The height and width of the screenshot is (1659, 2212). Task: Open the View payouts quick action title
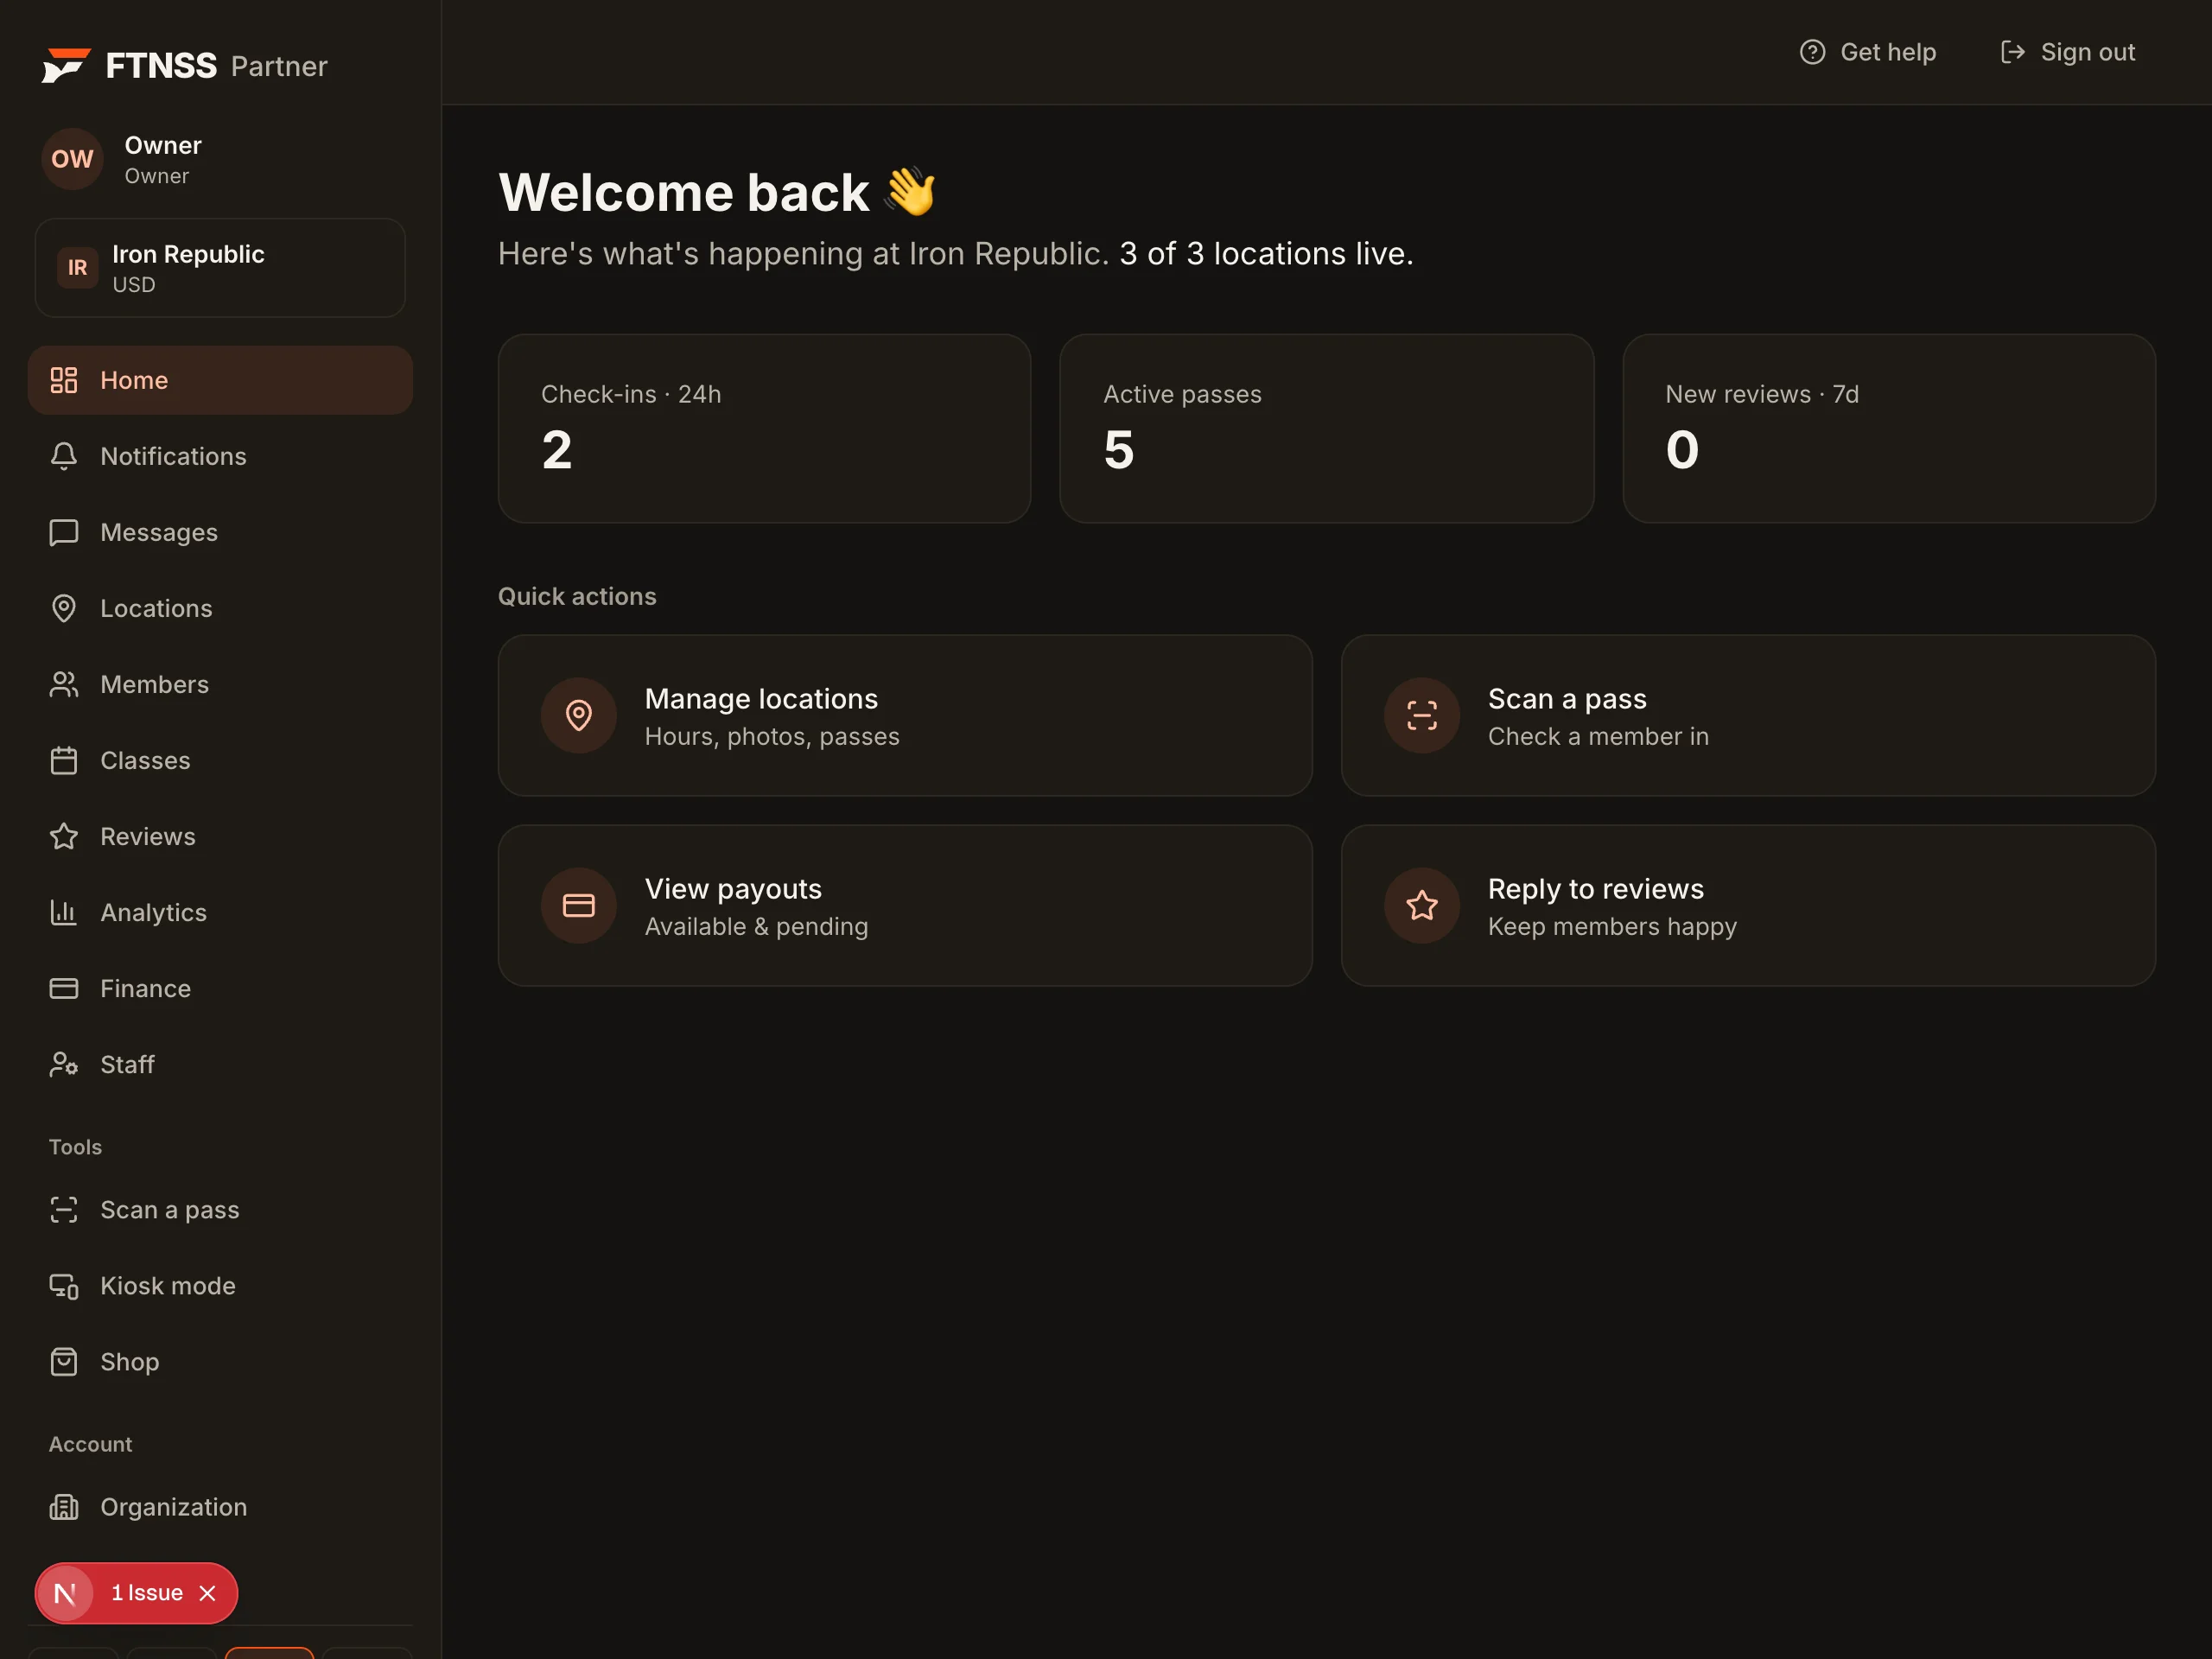coord(733,888)
